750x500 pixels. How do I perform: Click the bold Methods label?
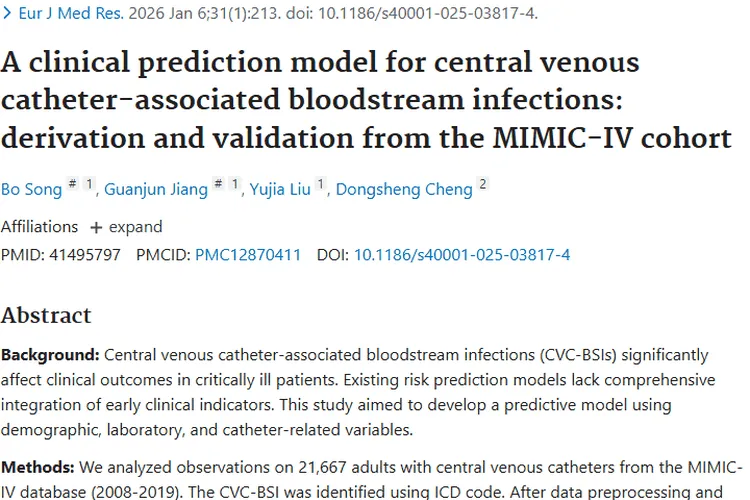(37, 468)
